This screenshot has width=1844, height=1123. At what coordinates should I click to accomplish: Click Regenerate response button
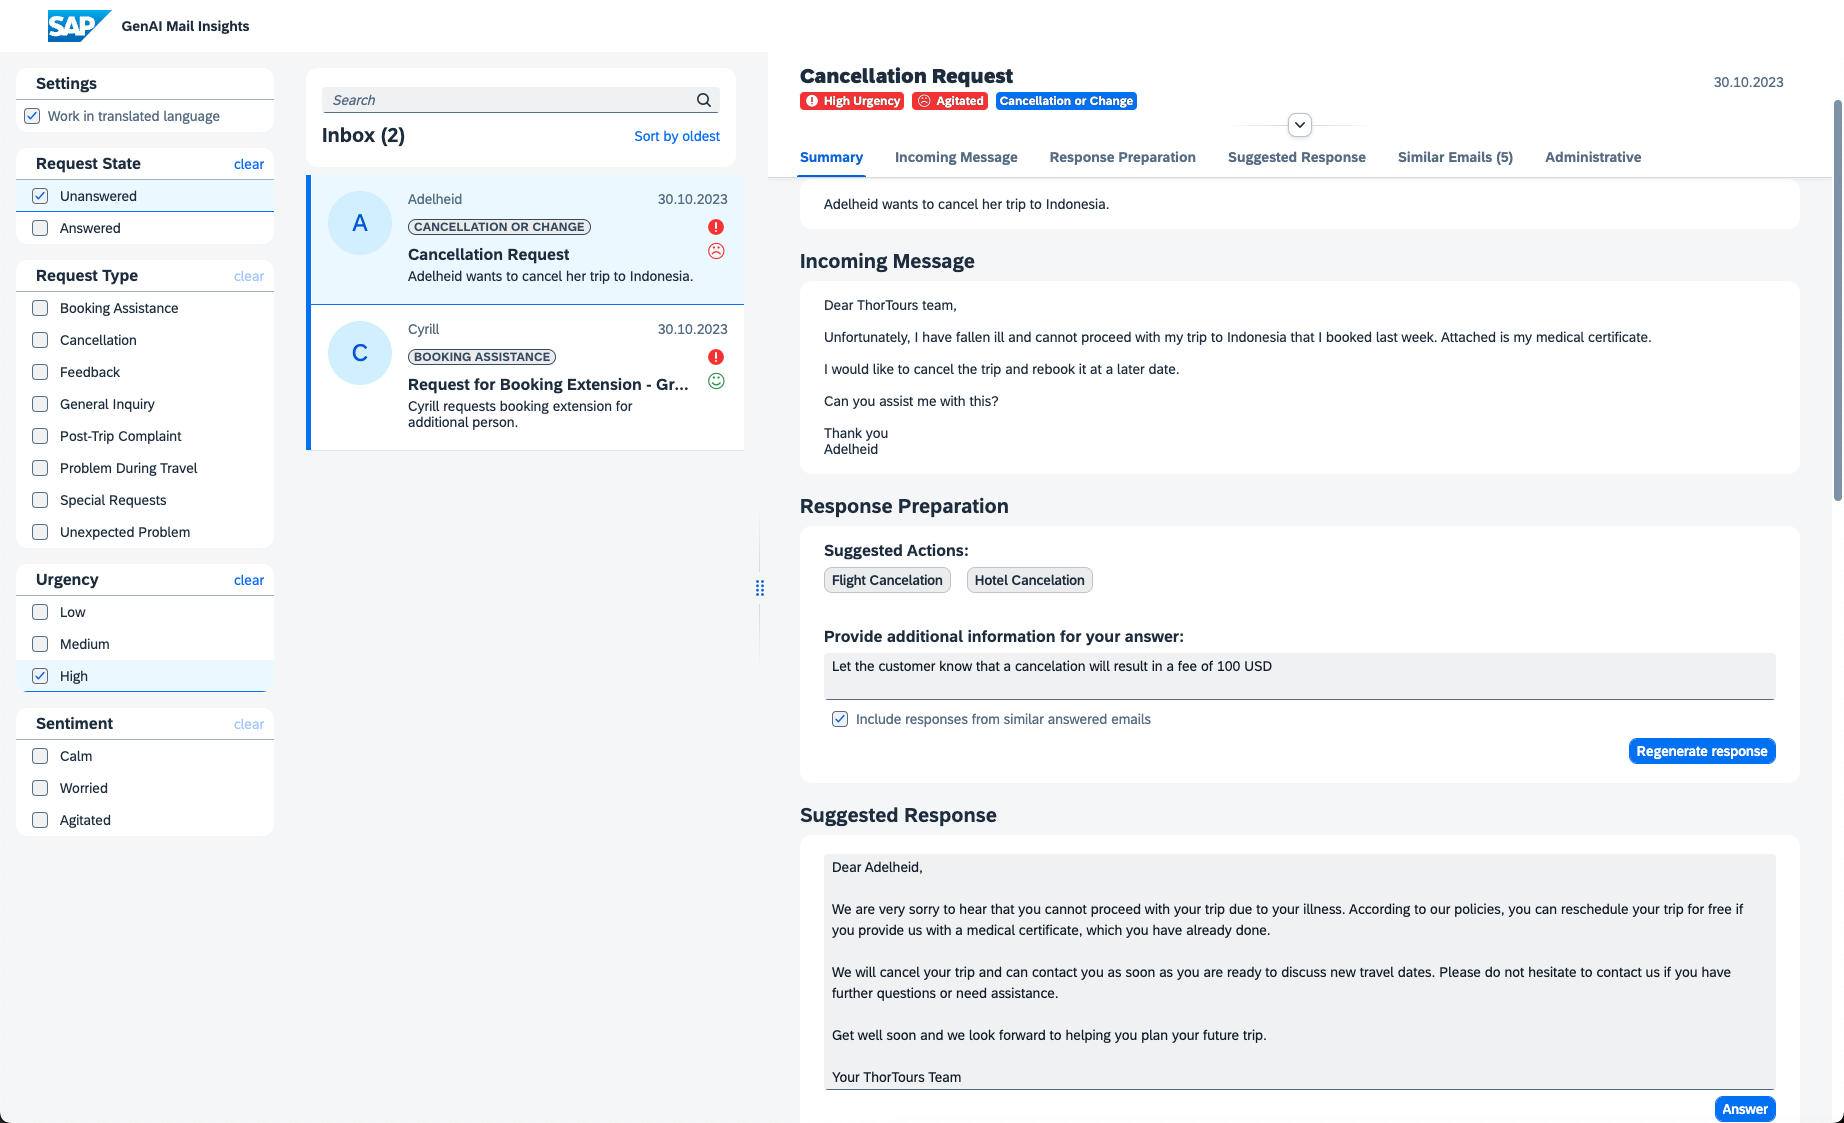tap(1702, 751)
